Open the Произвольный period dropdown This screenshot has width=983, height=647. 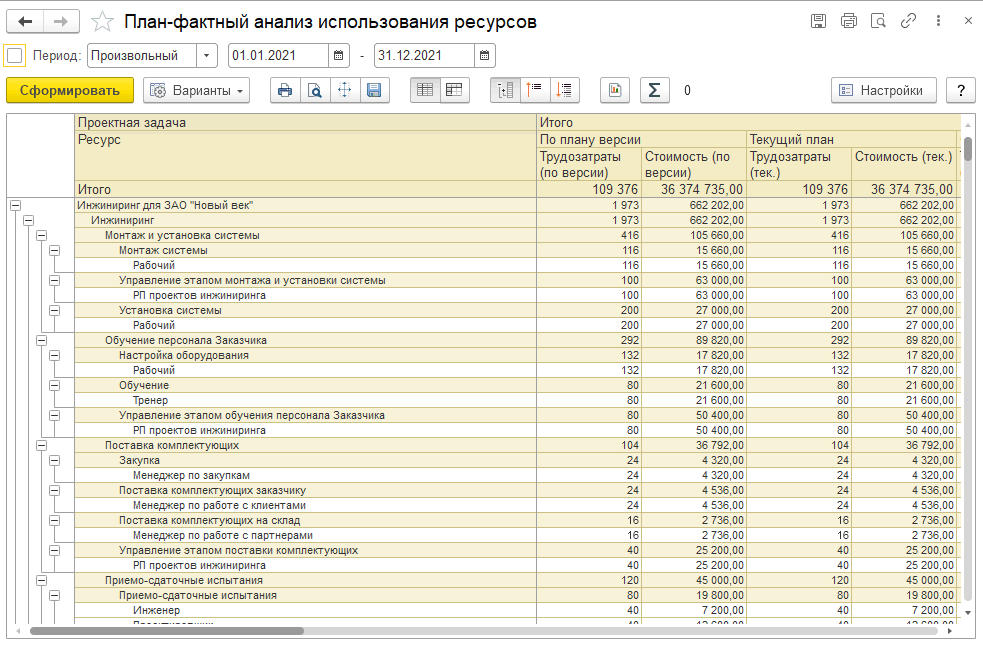206,56
